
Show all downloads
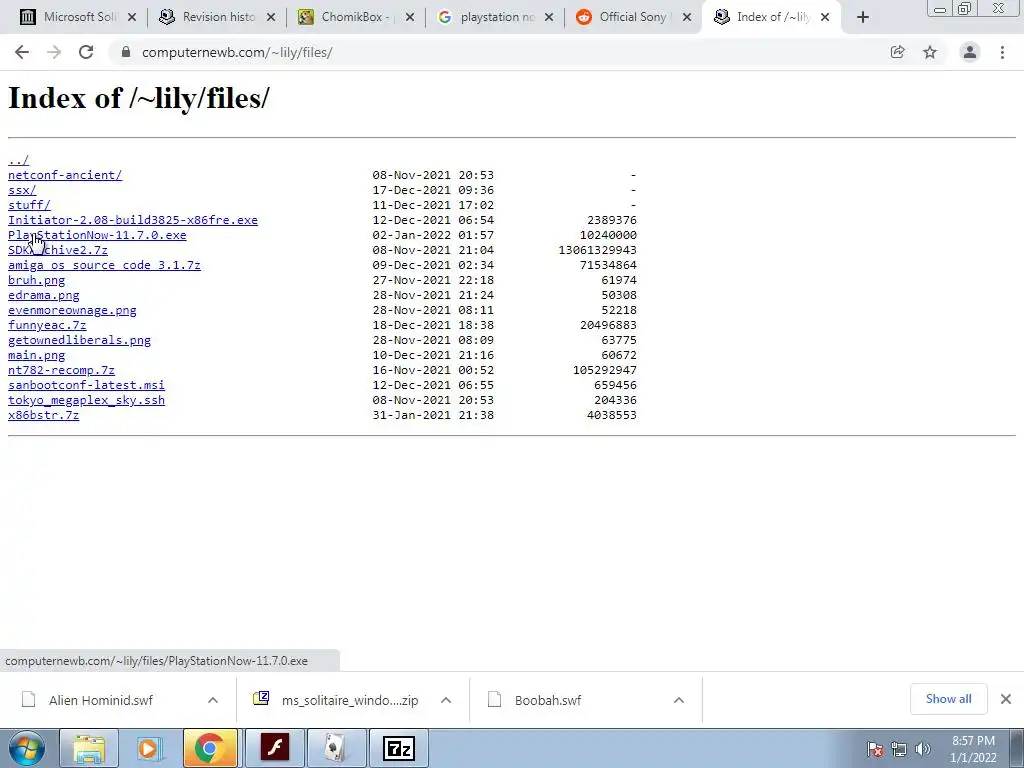click(x=948, y=699)
